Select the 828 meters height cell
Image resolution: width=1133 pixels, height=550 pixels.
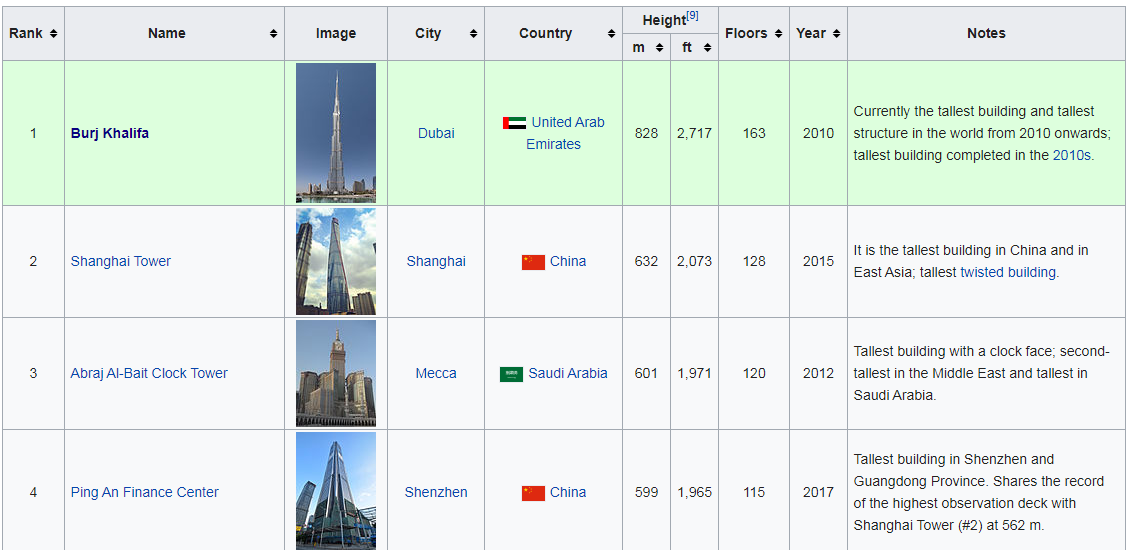coord(647,134)
